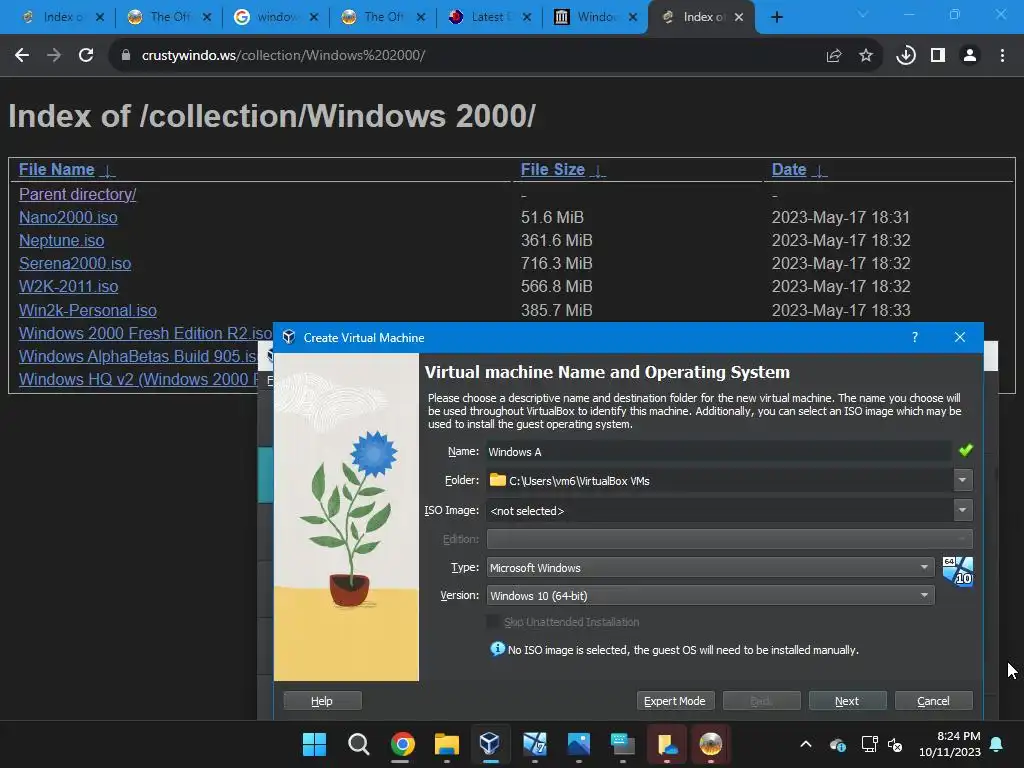Click the browser forward arrow
Image resolution: width=1024 pixels, height=768 pixels.
[x=54, y=56]
